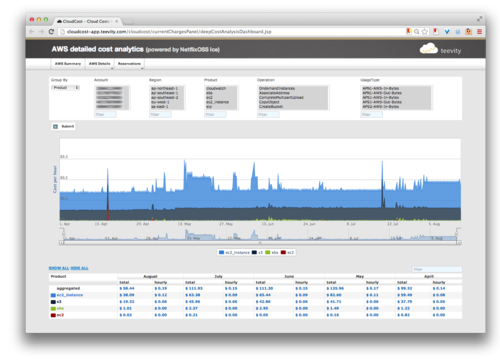Open the Chrome hamburger menu
This screenshot has height=360, width=500.
click(479, 32)
